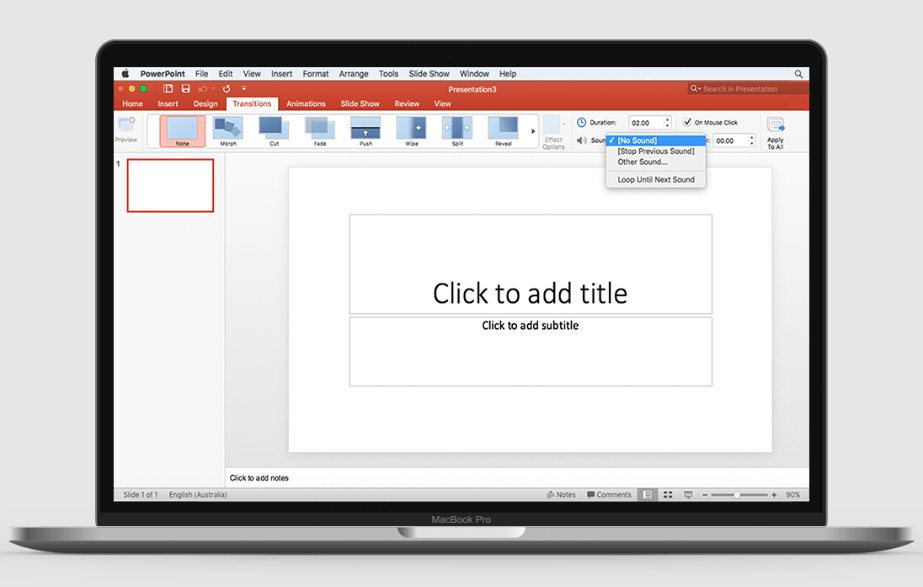Switch to Slide Sorter view icon
The height and width of the screenshot is (587, 923).
coord(668,495)
